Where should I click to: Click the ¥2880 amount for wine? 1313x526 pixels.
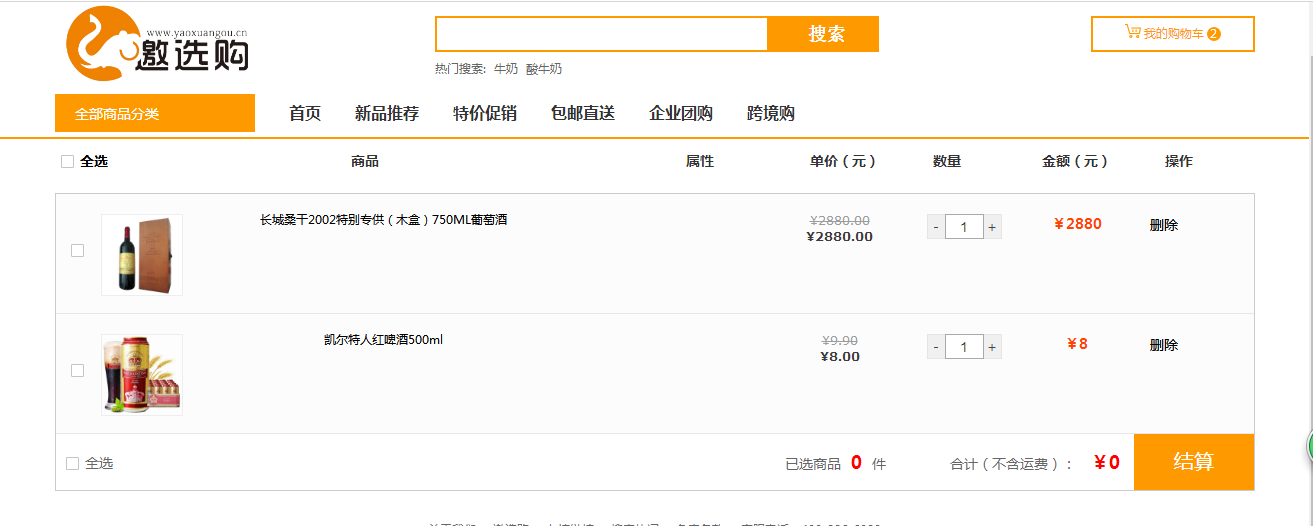click(x=1078, y=224)
